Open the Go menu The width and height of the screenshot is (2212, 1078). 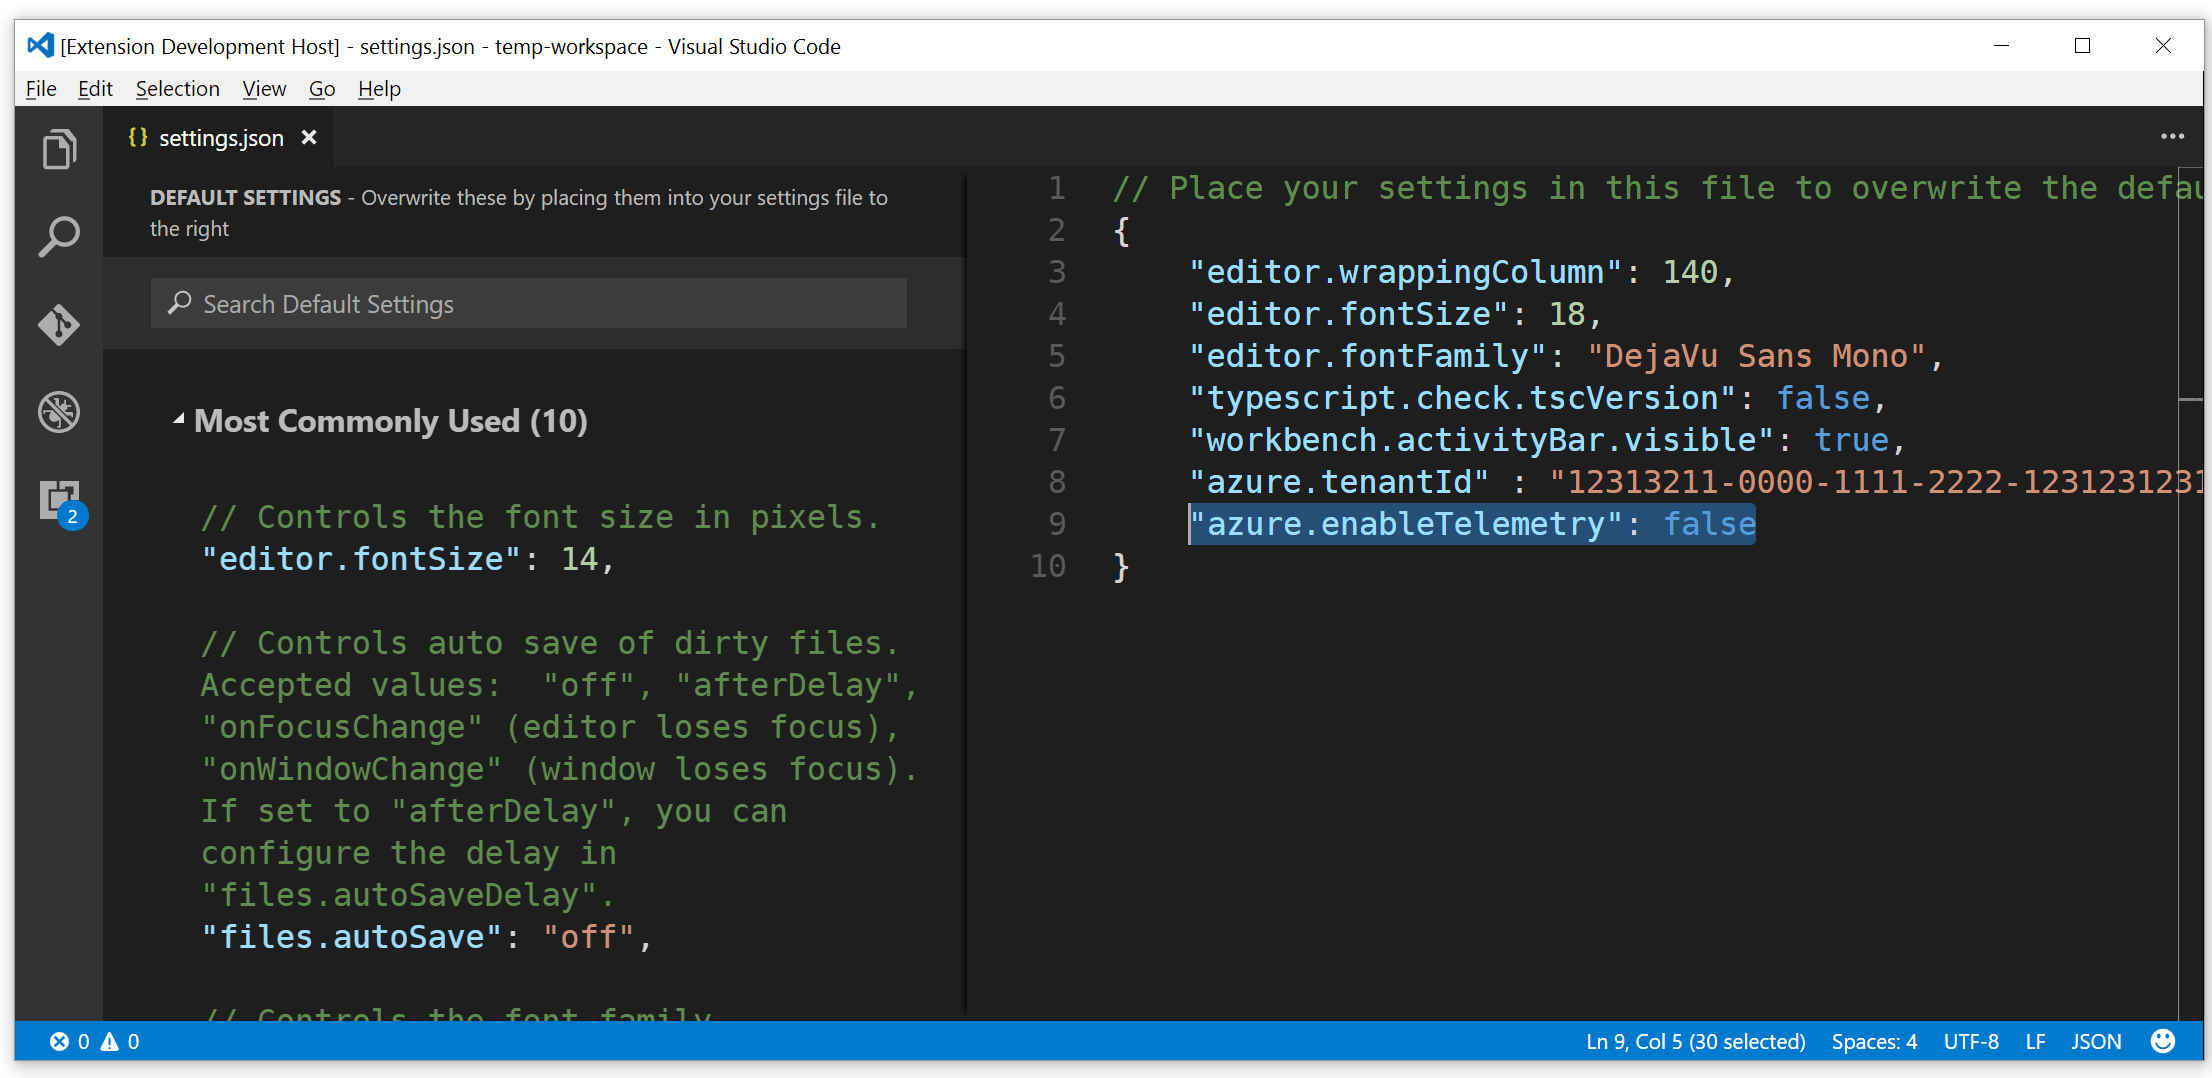[x=322, y=89]
